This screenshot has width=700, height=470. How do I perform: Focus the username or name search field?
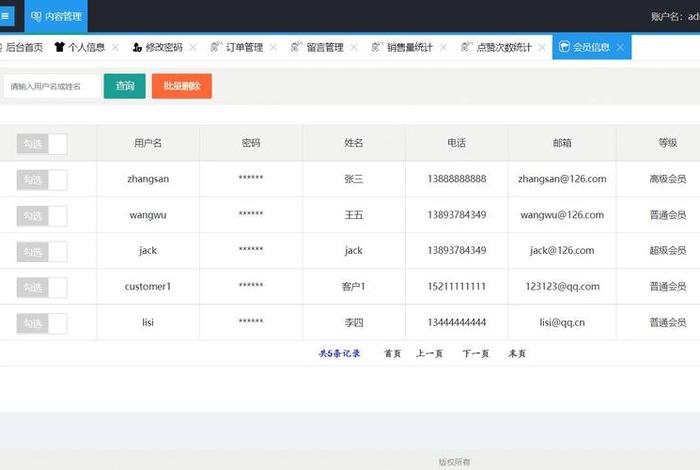point(52,86)
